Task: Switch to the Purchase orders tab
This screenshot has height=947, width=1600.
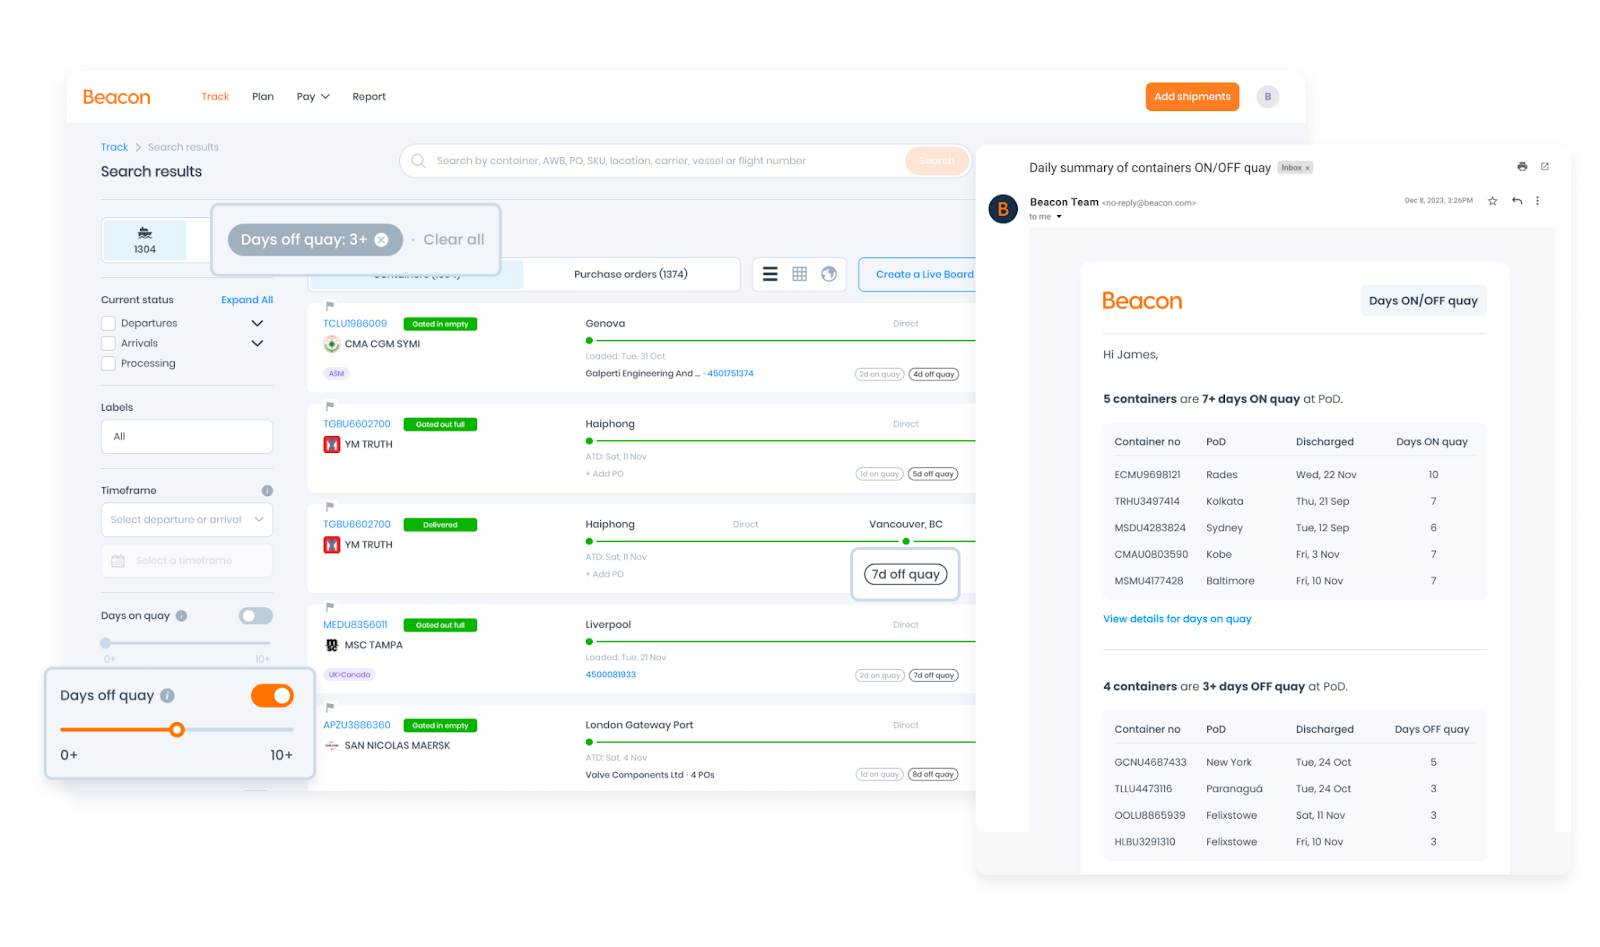Action: pyautogui.click(x=630, y=273)
